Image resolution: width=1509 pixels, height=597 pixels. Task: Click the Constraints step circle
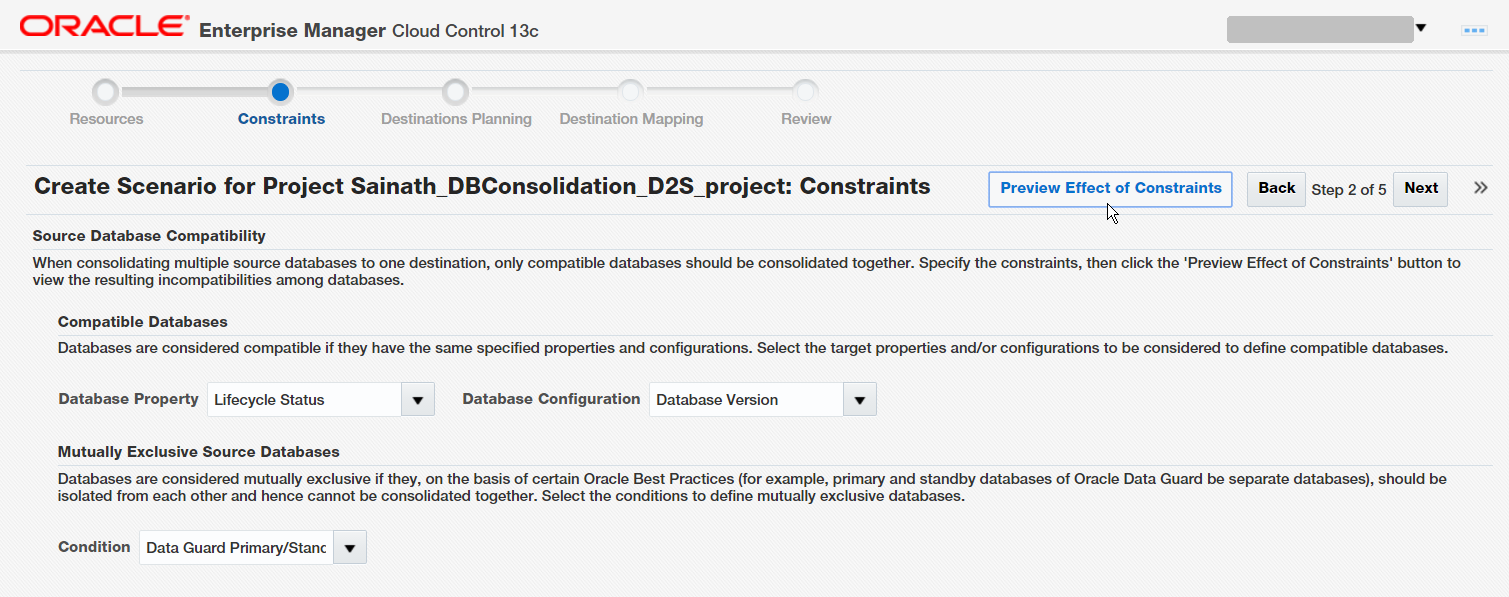281,92
